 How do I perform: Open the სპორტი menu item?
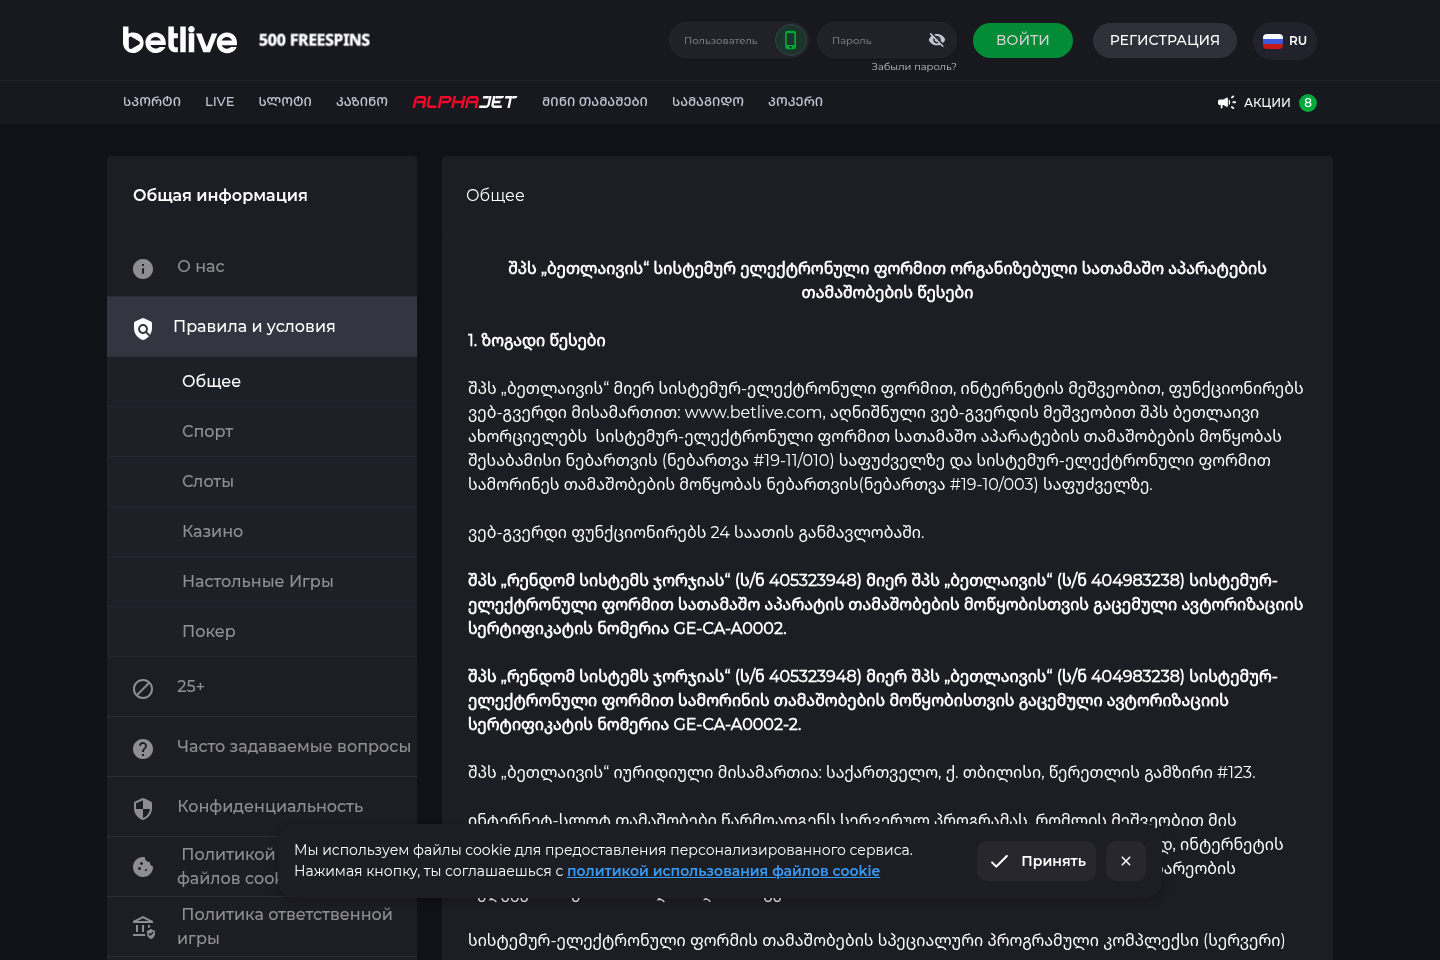pos(152,102)
